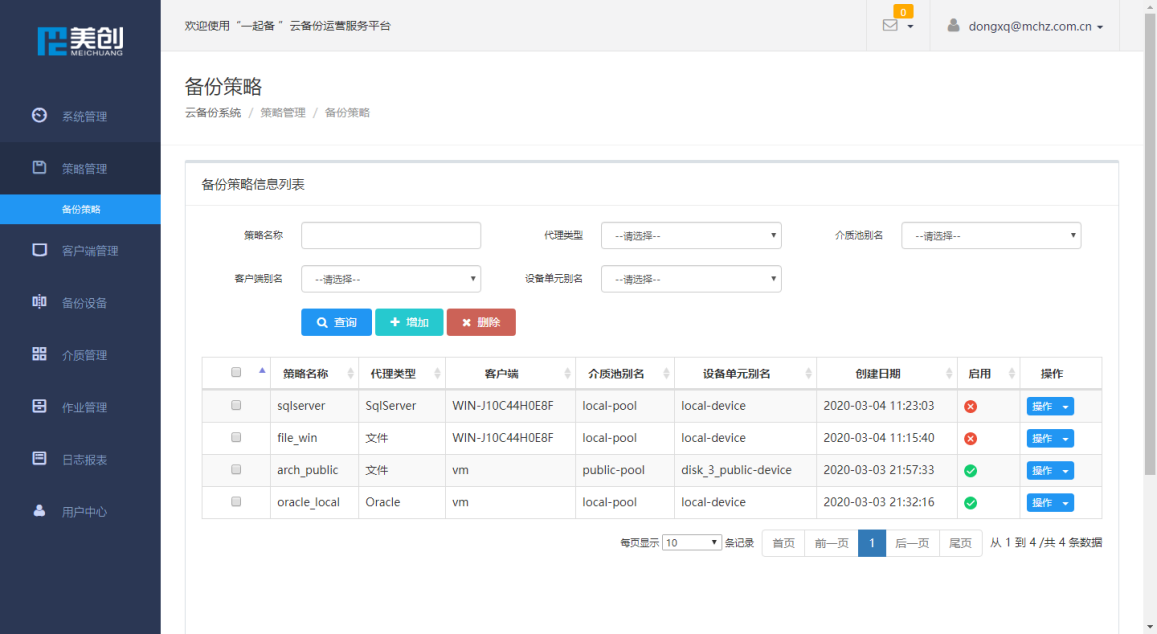Sort the table by 创建日期 column
This screenshot has width=1157, height=634.
pyautogui.click(x=887, y=373)
